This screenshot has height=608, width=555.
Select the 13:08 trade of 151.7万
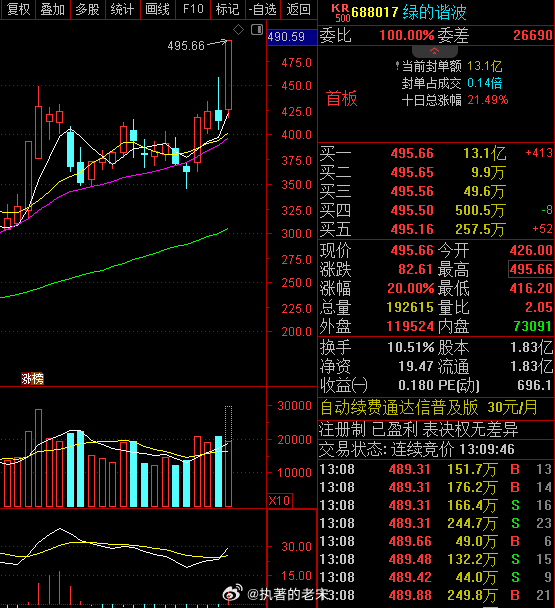(x=436, y=469)
